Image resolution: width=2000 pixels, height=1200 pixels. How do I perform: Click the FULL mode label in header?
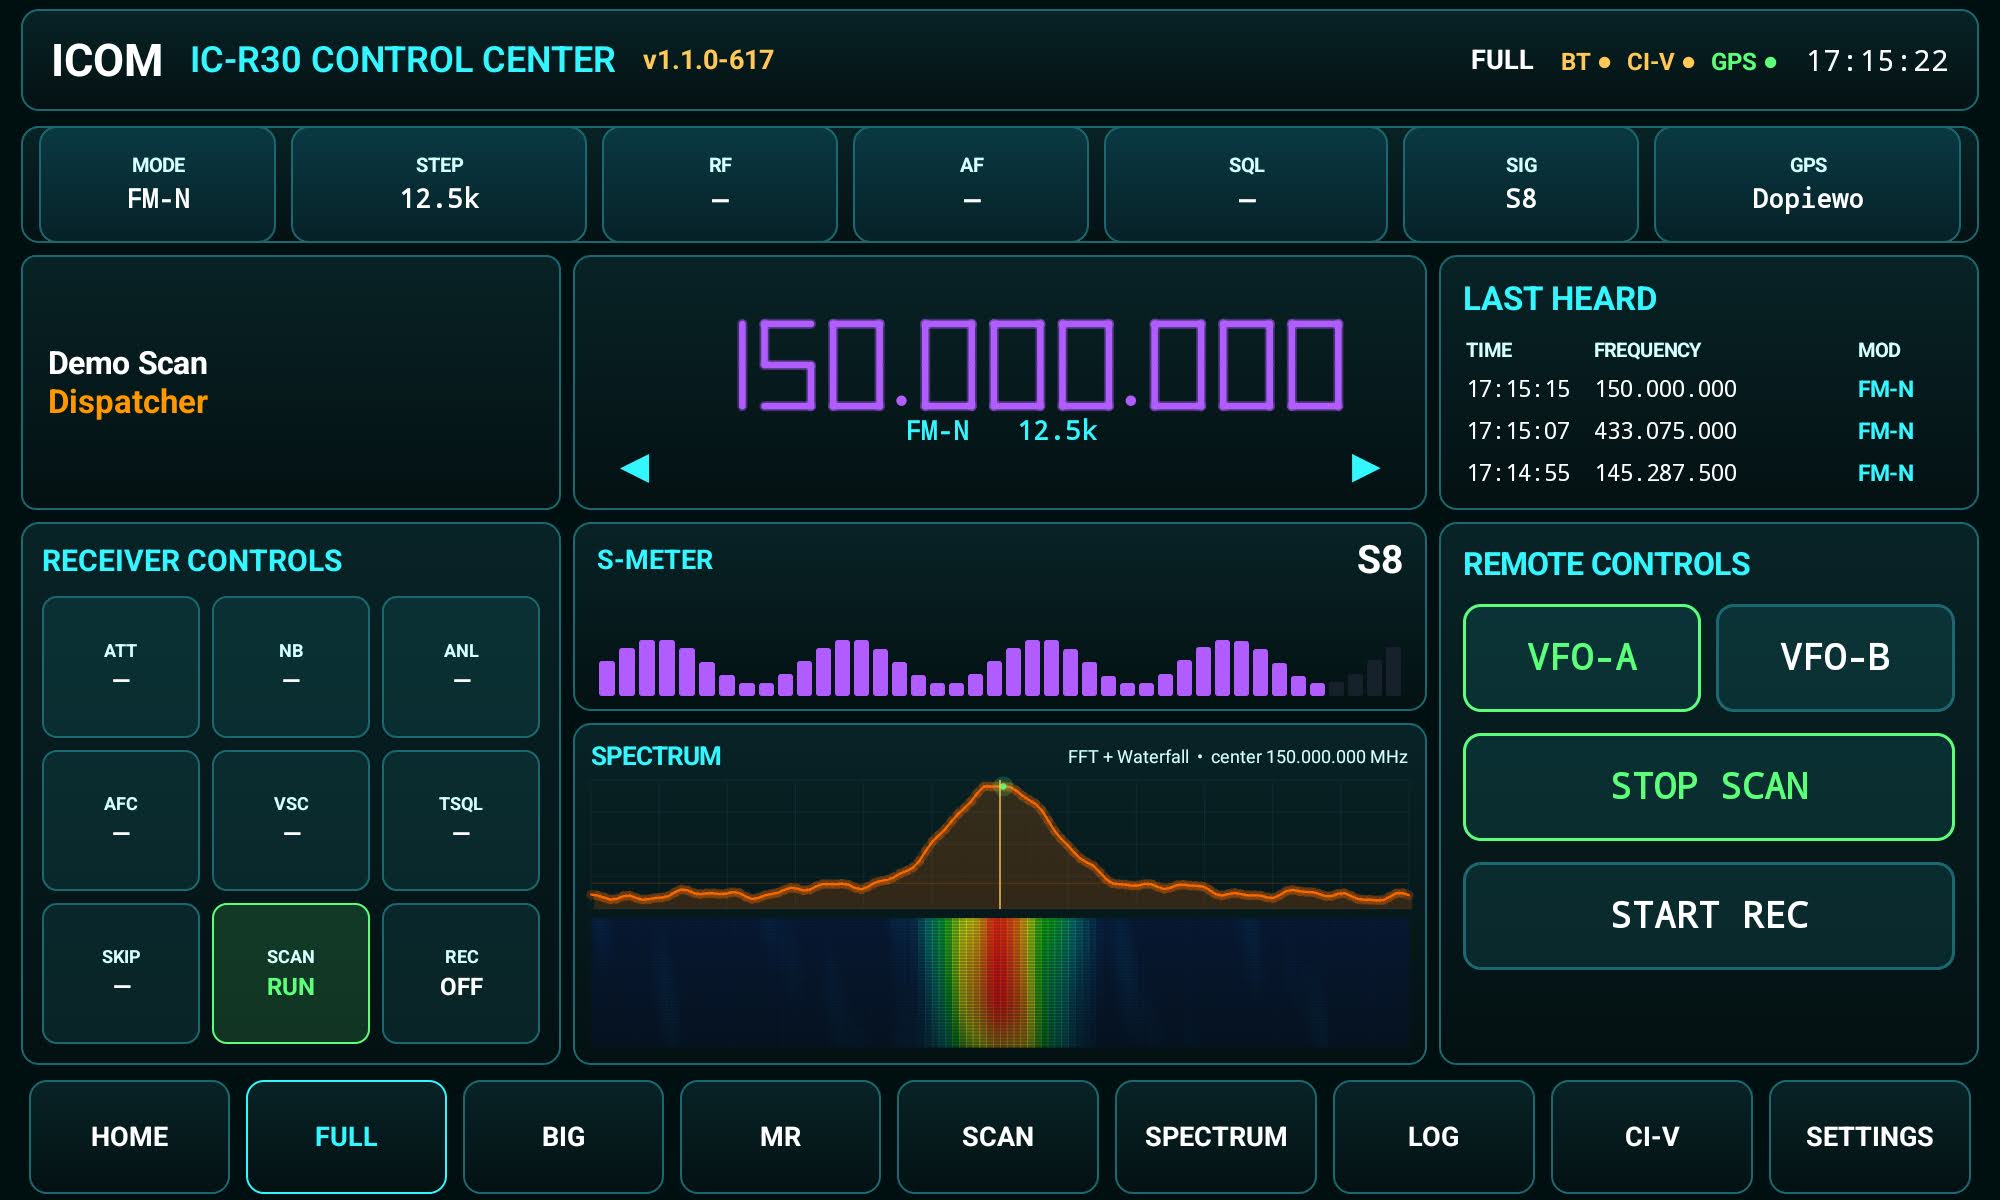point(1502,60)
